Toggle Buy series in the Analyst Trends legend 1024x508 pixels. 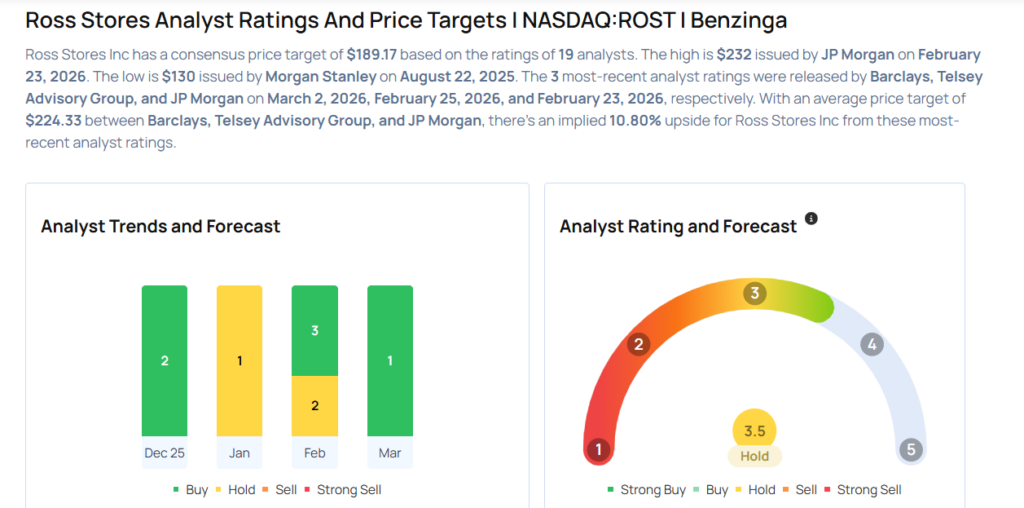click(191, 490)
